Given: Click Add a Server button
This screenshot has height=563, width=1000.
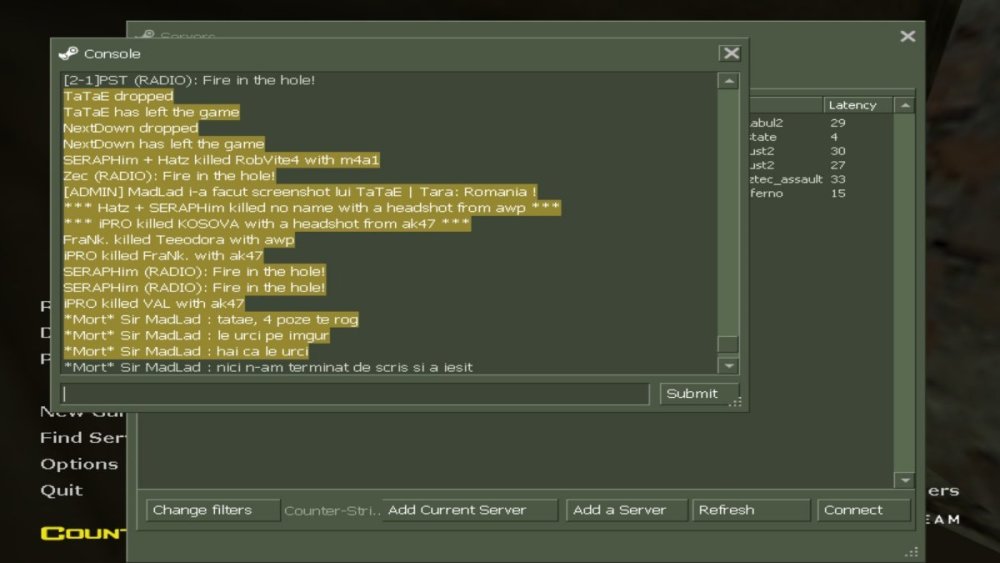Looking at the screenshot, I should click(626, 510).
